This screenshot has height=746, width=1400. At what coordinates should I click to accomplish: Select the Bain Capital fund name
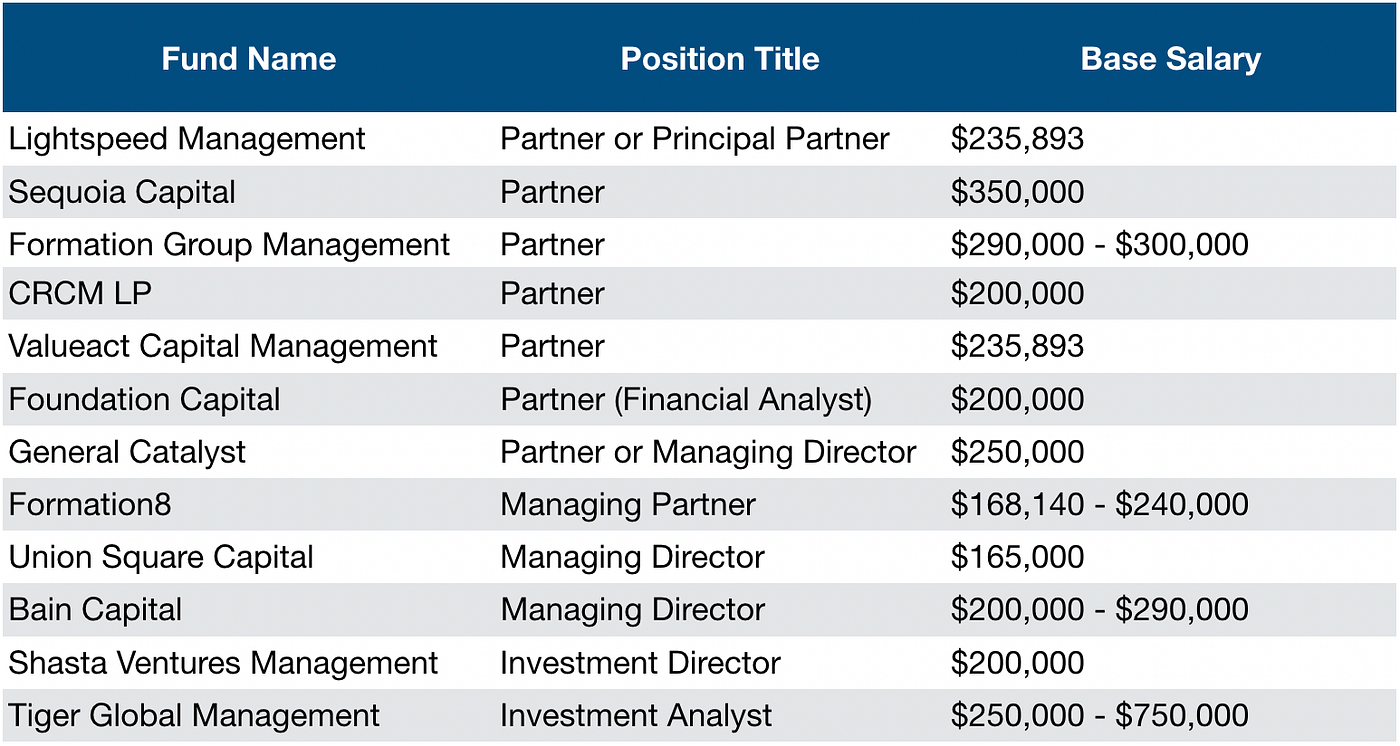point(95,610)
